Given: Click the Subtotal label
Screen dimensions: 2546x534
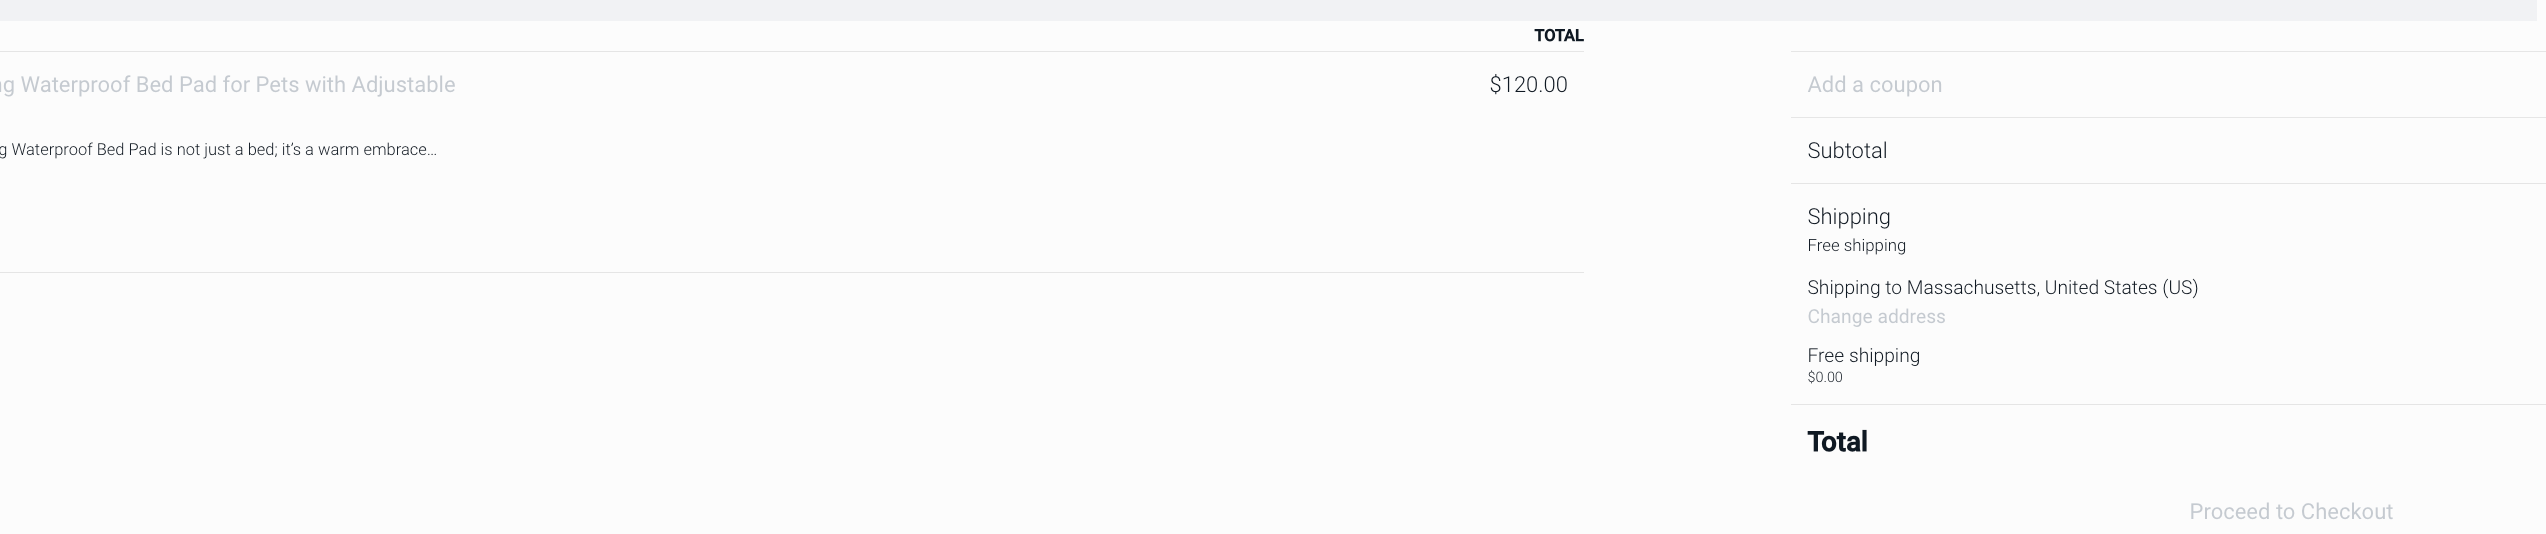Looking at the screenshot, I should (1846, 151).
